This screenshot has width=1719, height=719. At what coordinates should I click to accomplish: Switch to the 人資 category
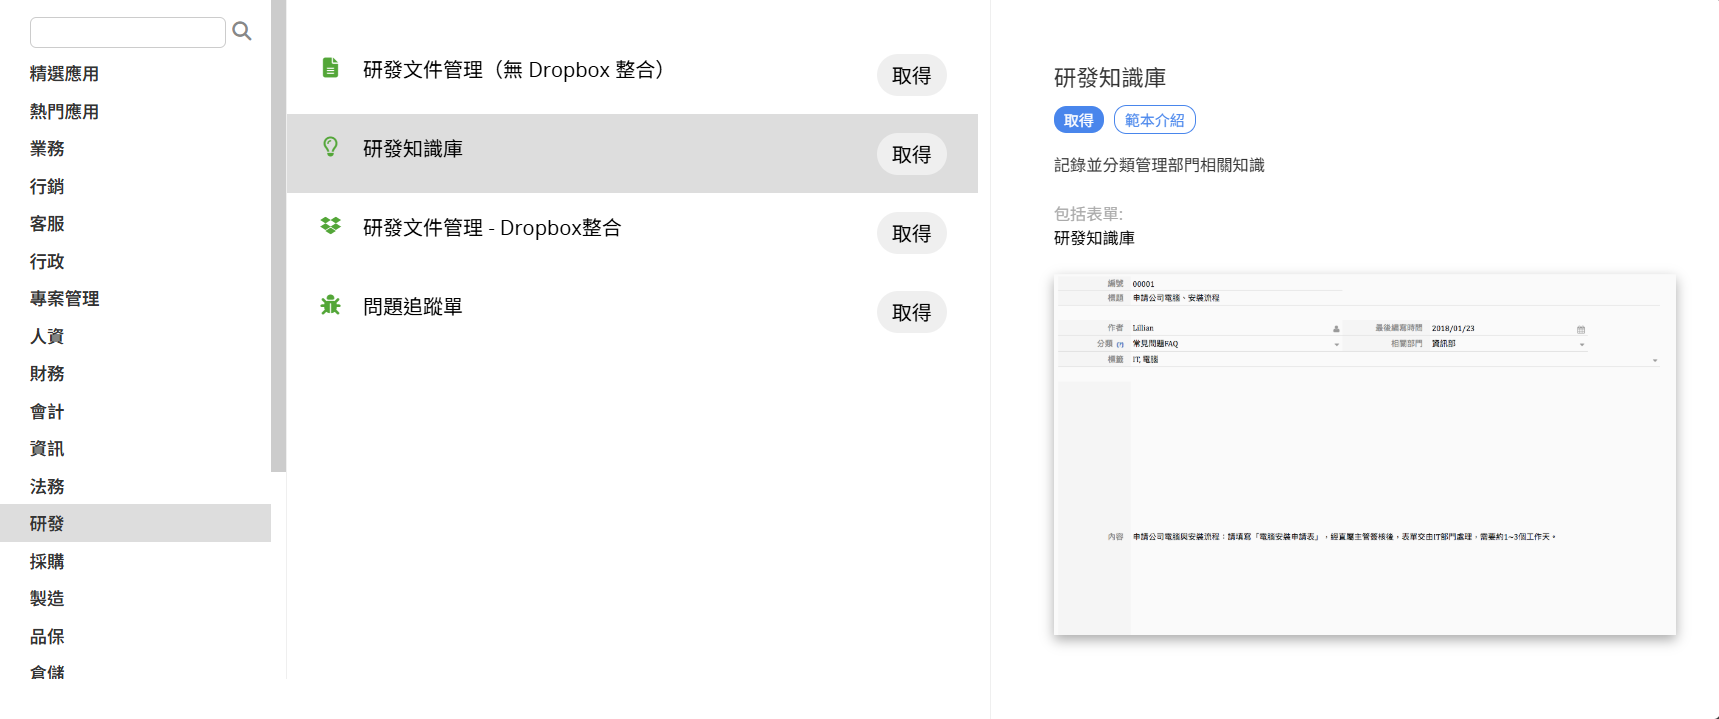47,337
